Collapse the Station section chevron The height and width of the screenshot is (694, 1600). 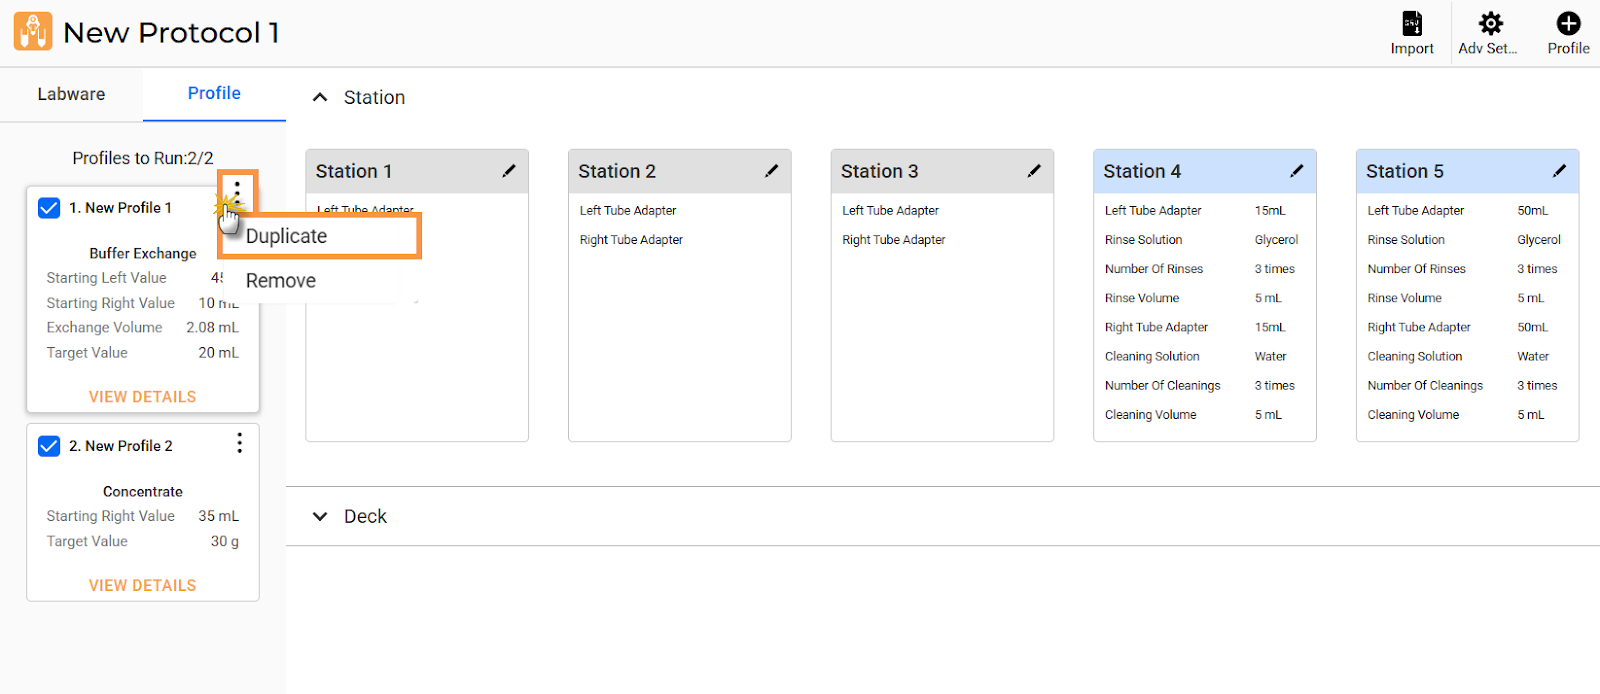(320, 97)
